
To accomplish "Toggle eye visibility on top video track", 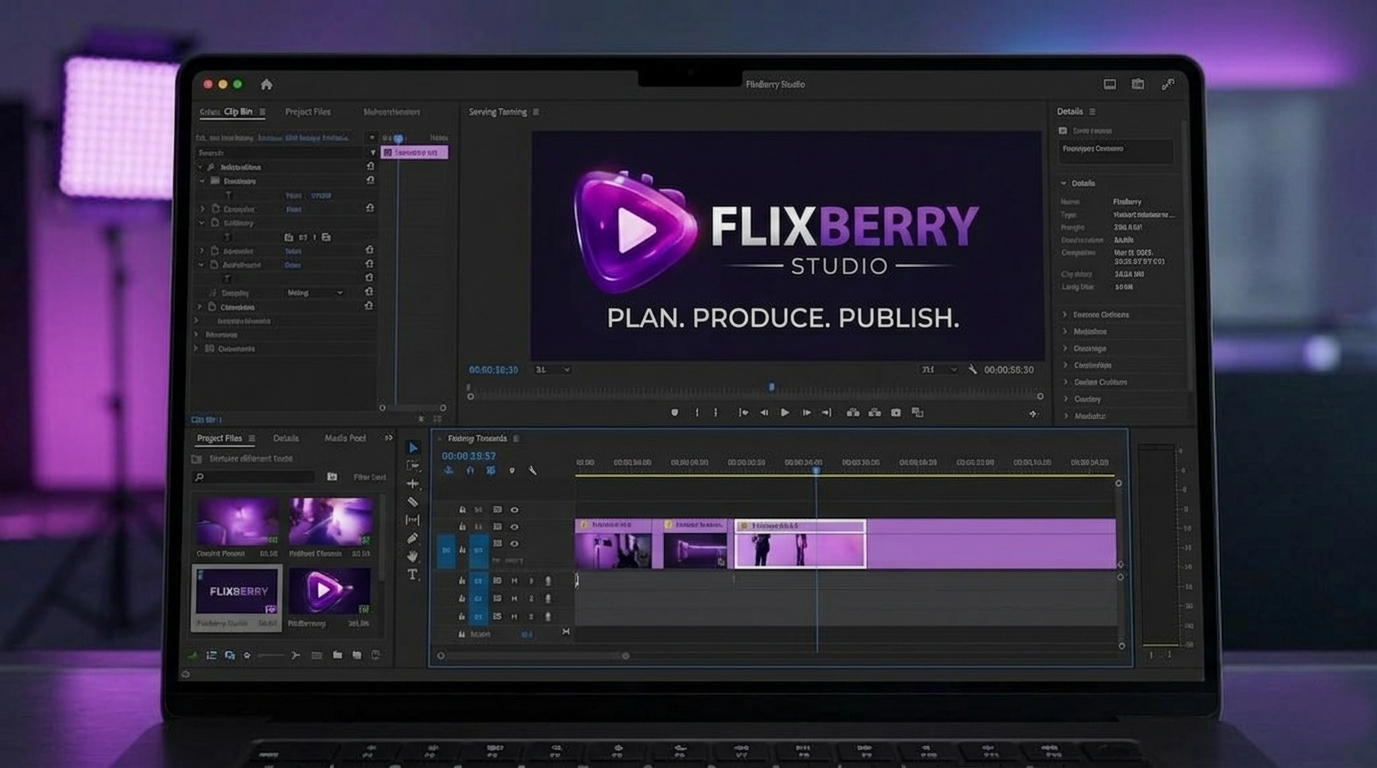I will (x=515, y=510).
